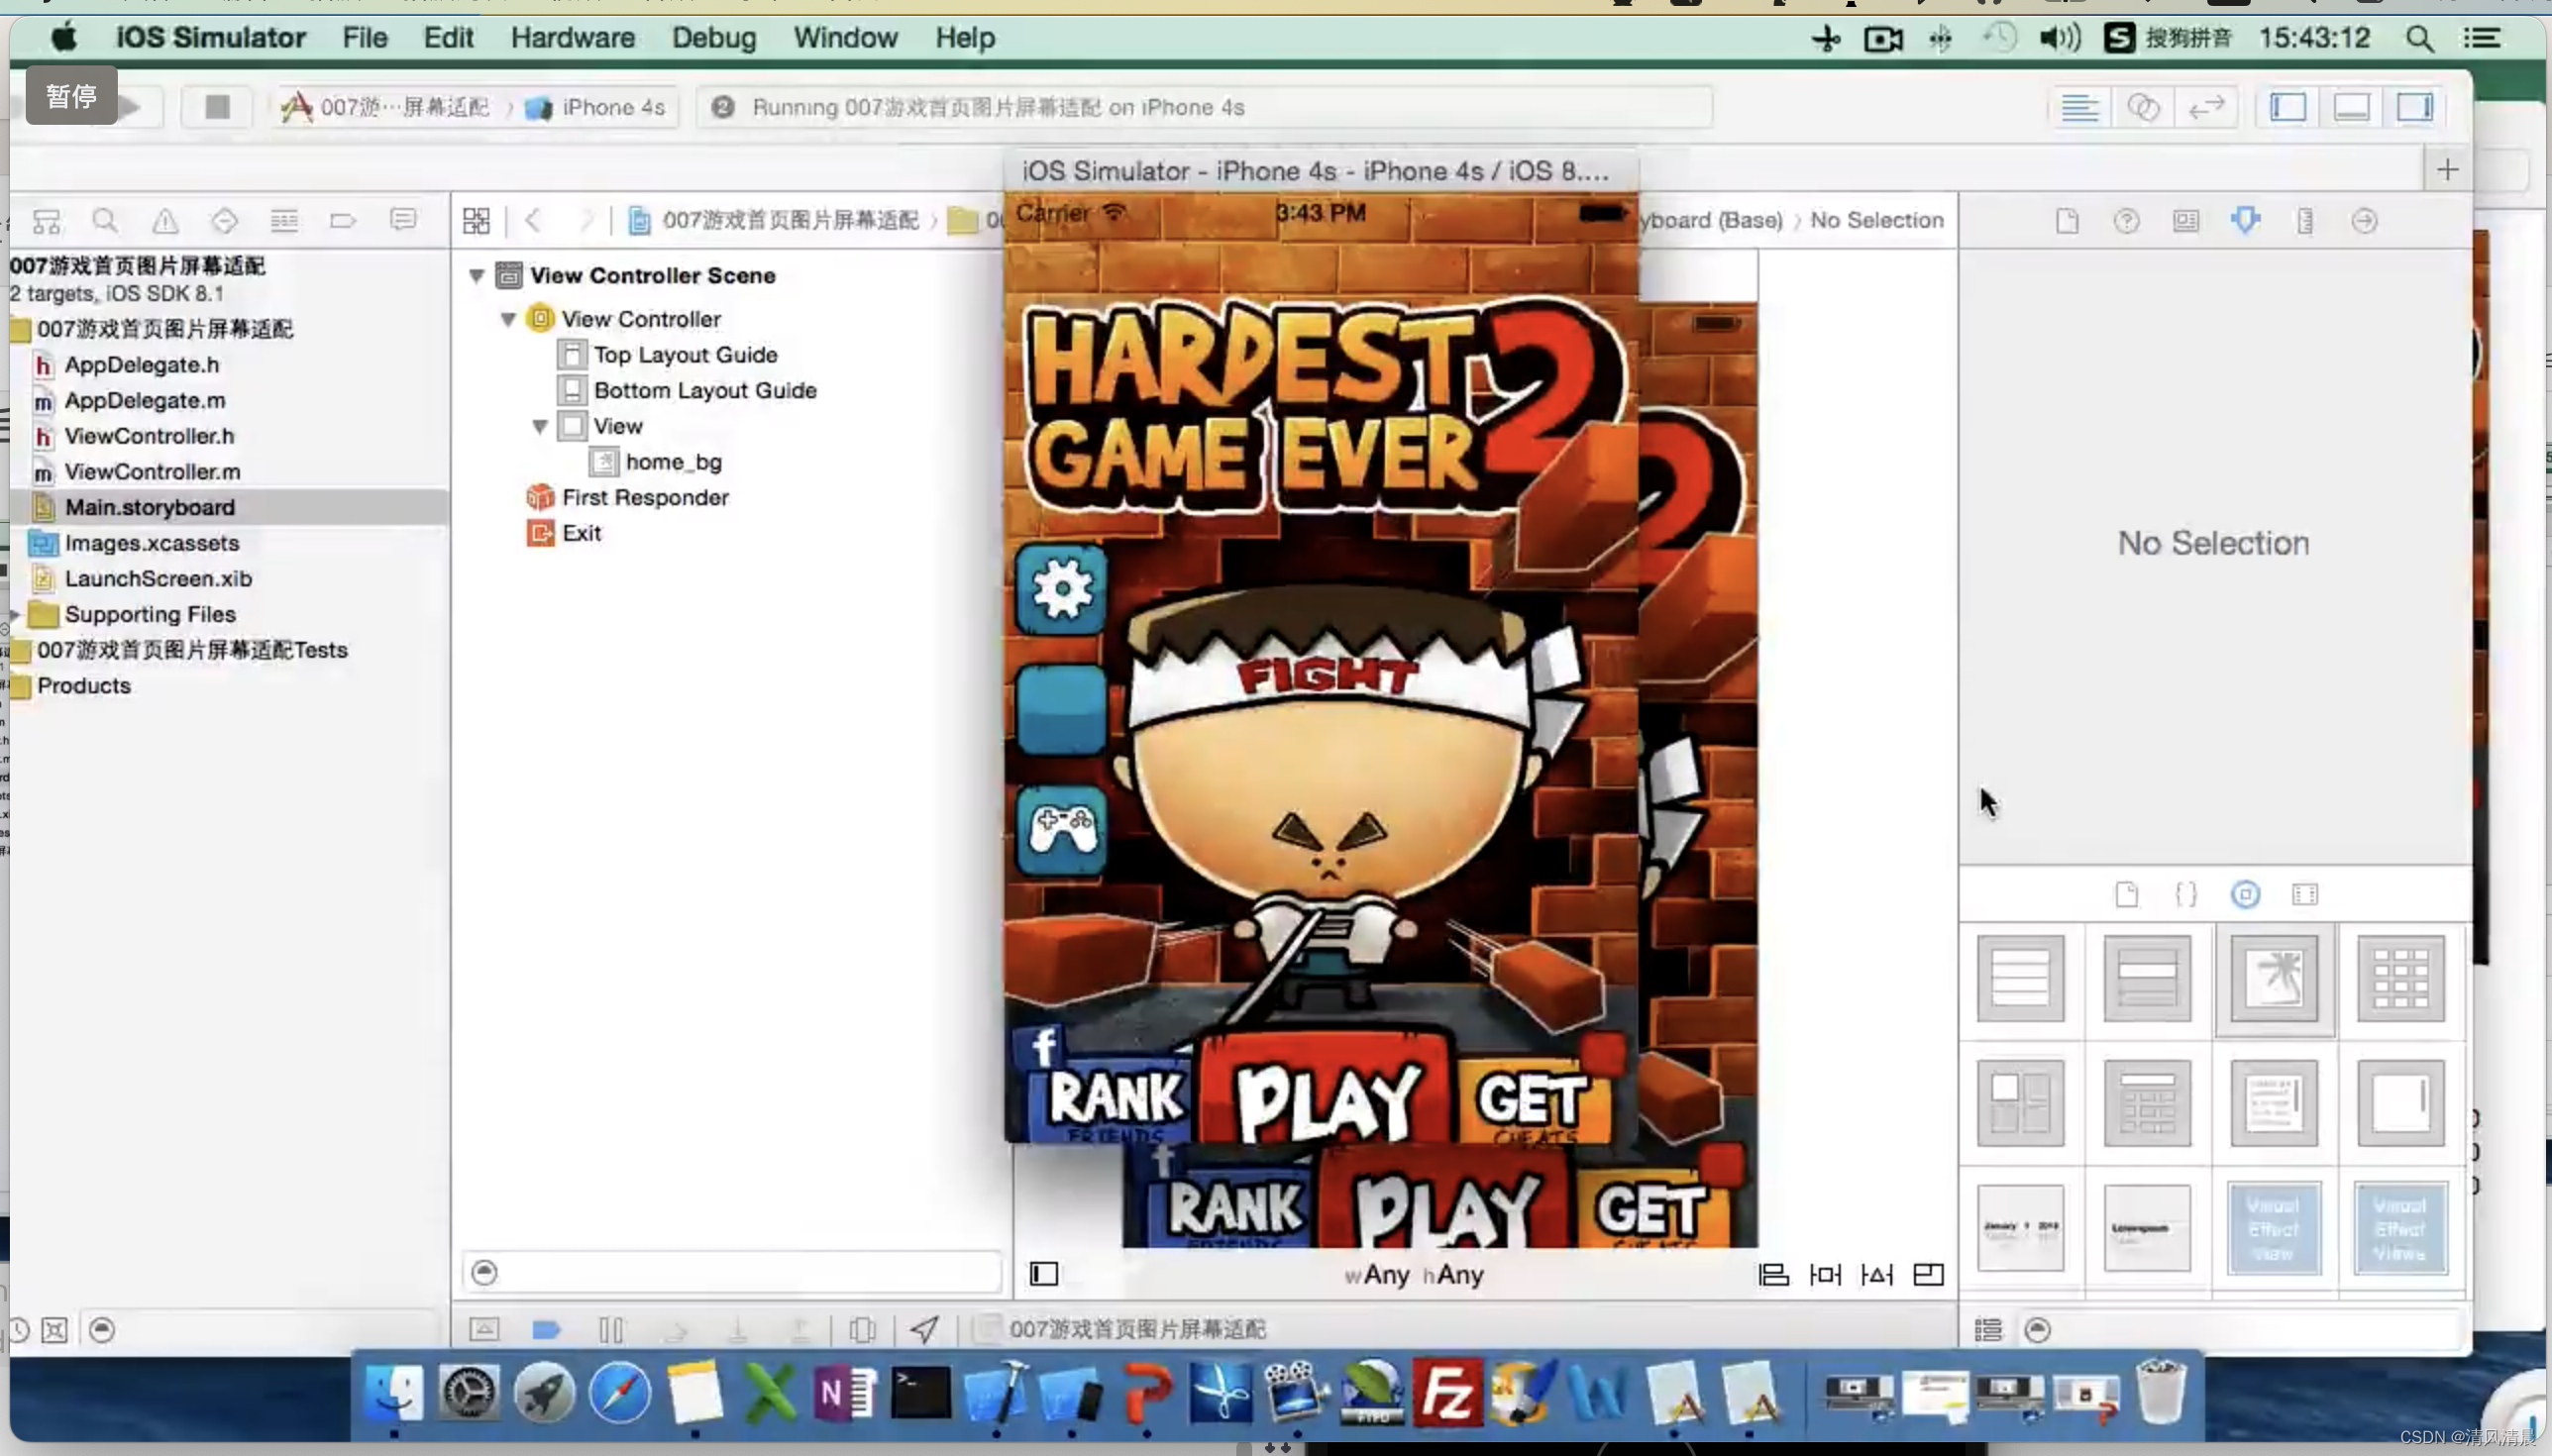The image size is (2552, 1456).
Task: Add a new tab with plus button
Action: coord(2447,170)
